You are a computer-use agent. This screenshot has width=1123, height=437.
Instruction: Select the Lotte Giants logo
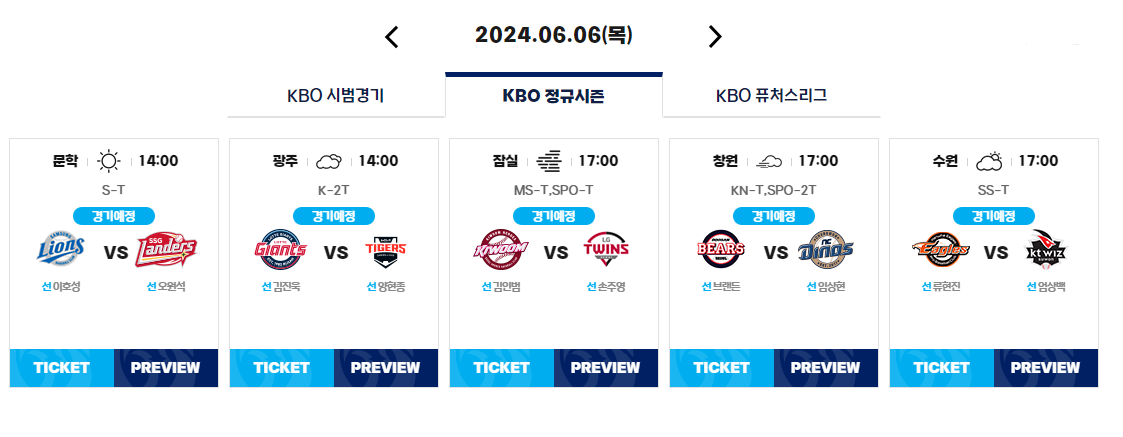pos(281,249)
